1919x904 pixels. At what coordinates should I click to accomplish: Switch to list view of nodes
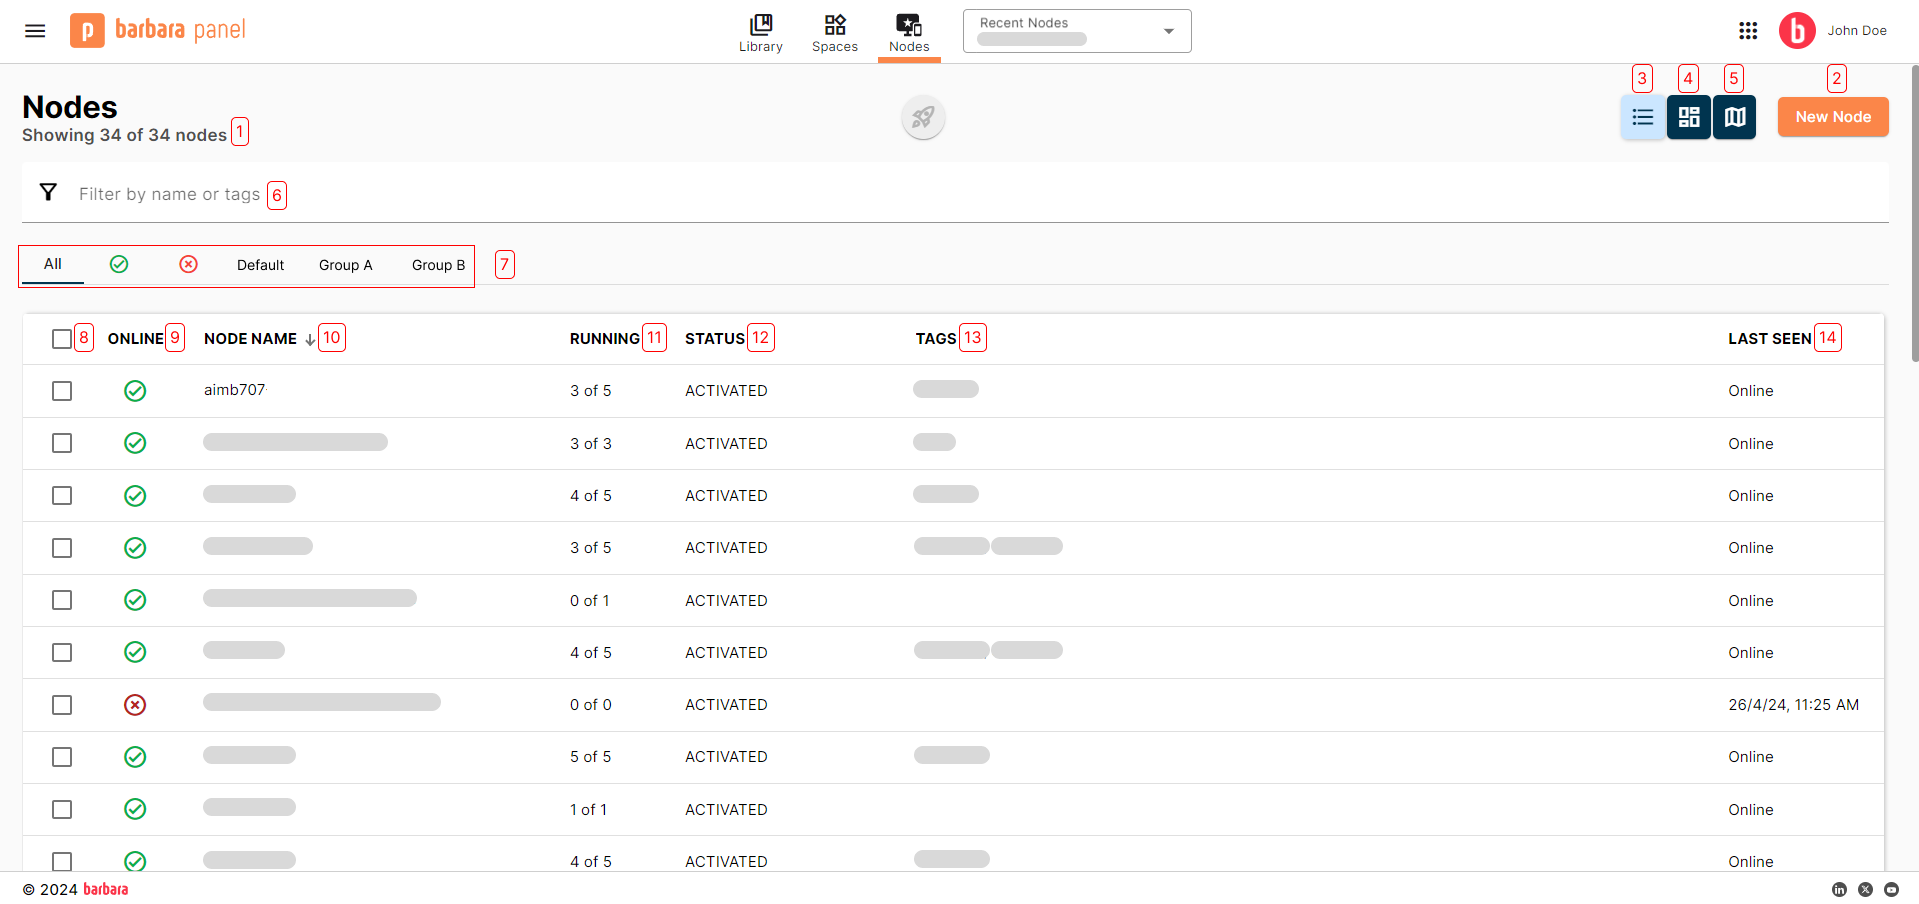[1642, 117]
